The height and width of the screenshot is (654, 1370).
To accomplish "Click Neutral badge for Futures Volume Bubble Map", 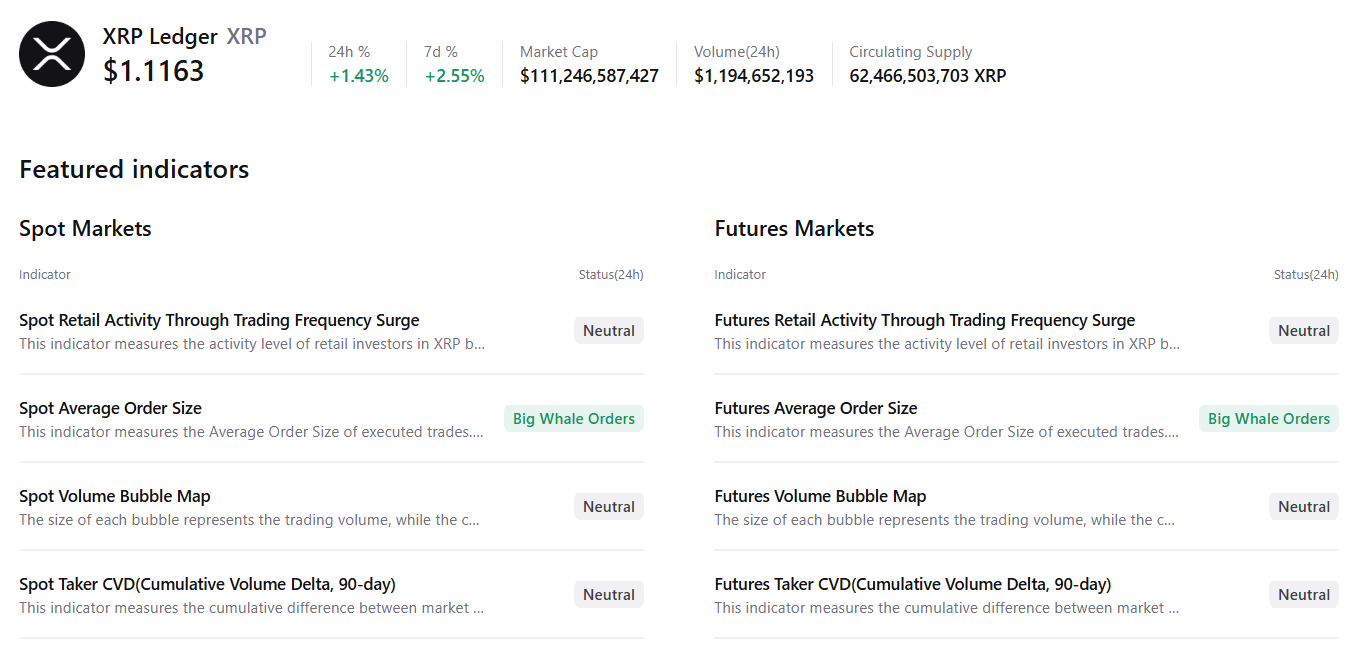I will [x=1304, y=507].
